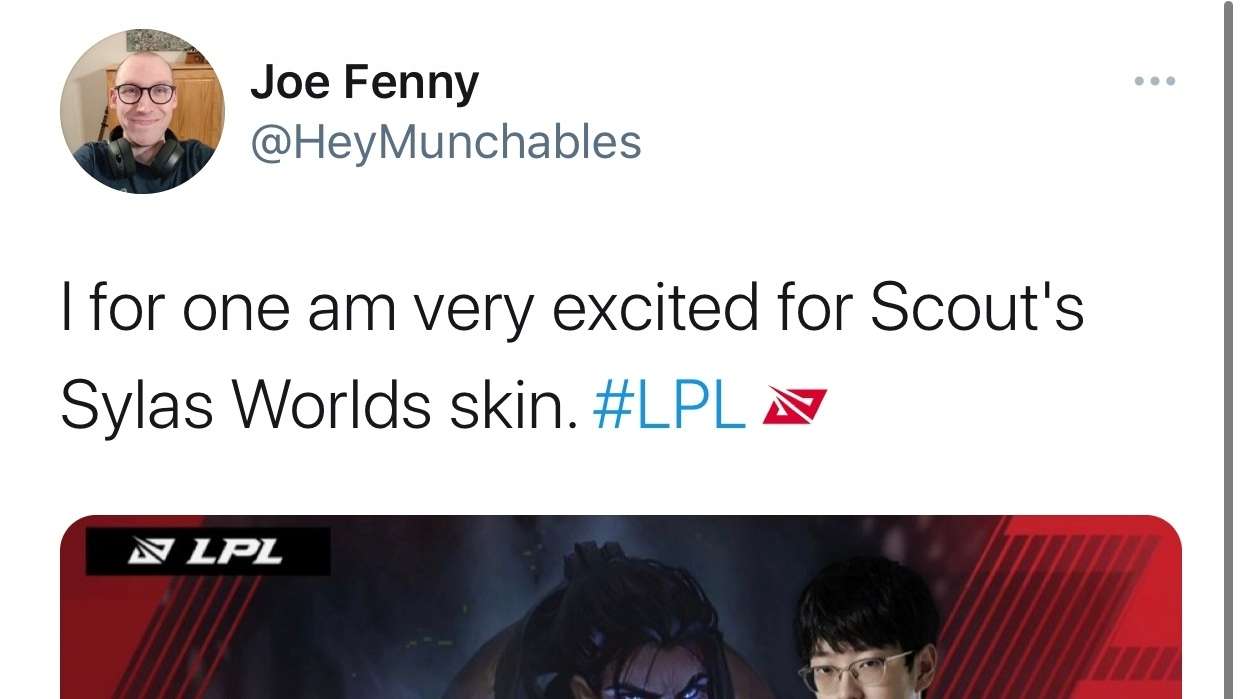
Task: Click the headphones in the profile avatar
Action: click(146, 155)
